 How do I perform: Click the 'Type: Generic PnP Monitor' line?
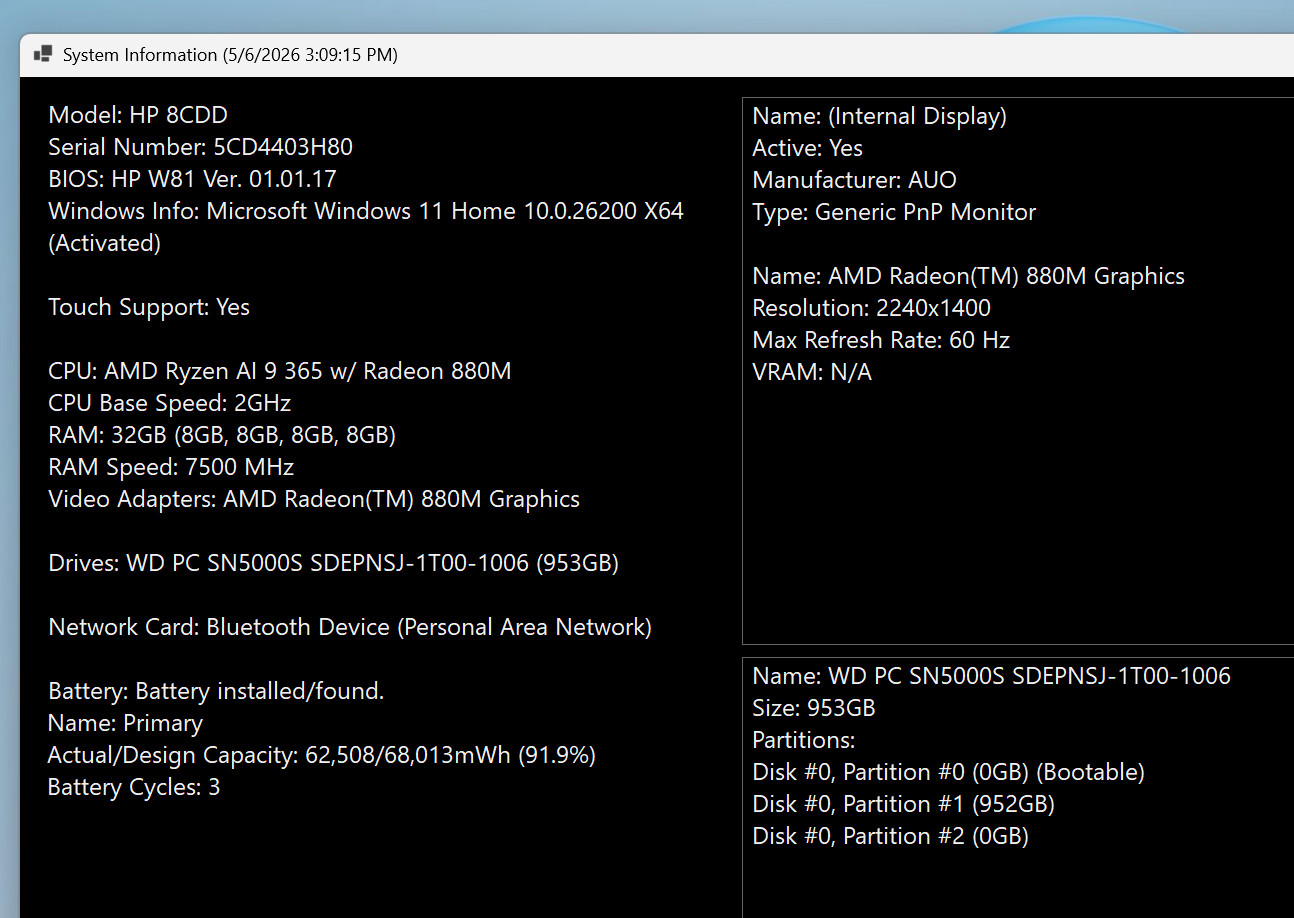point(894,212)
